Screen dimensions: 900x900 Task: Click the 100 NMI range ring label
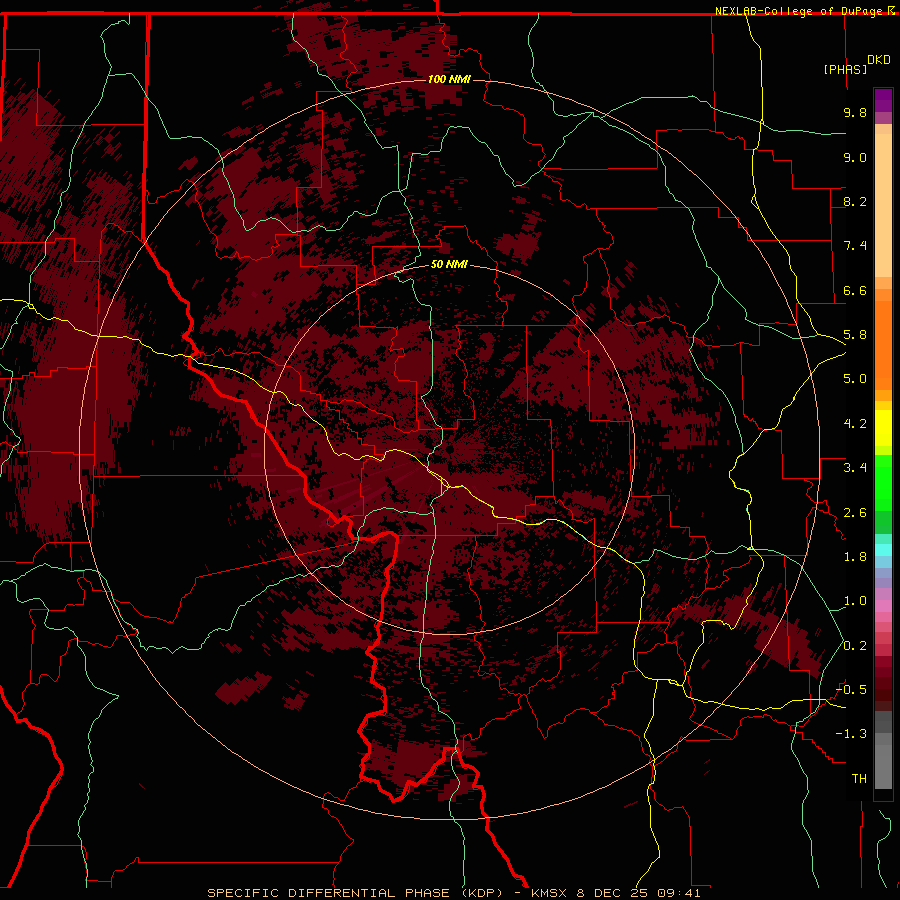(x=449, y=79)
